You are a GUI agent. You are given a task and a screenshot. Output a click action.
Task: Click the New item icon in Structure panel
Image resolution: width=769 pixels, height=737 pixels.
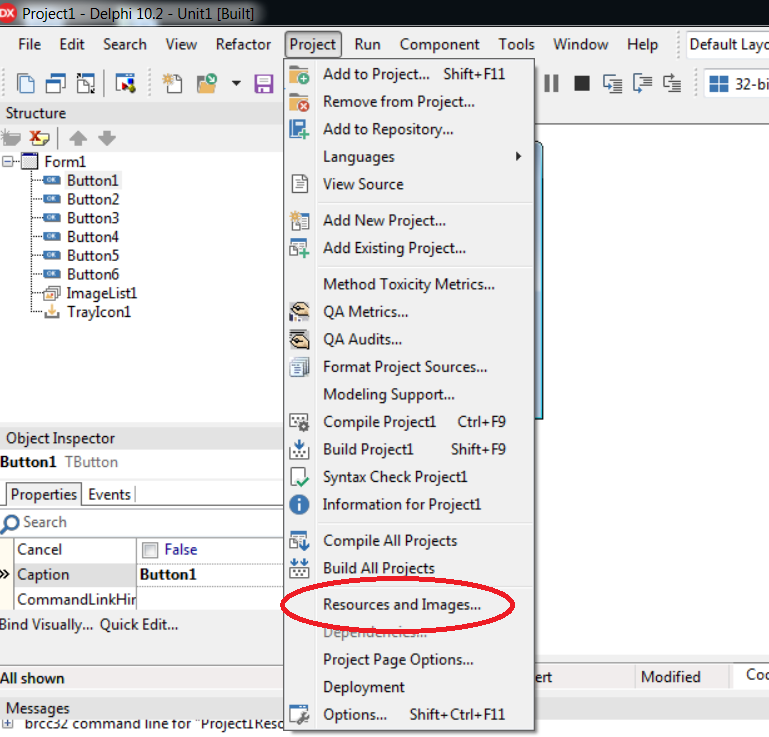pyautogui.click(x=11, y=138)
